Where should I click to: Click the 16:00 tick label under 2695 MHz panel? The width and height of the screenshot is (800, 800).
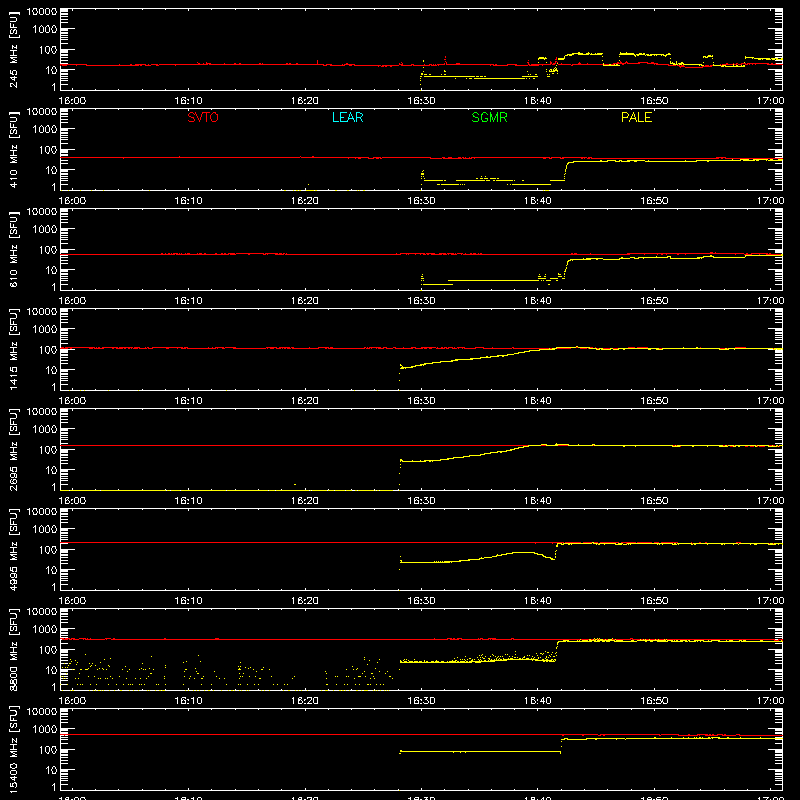coord(72,501)
